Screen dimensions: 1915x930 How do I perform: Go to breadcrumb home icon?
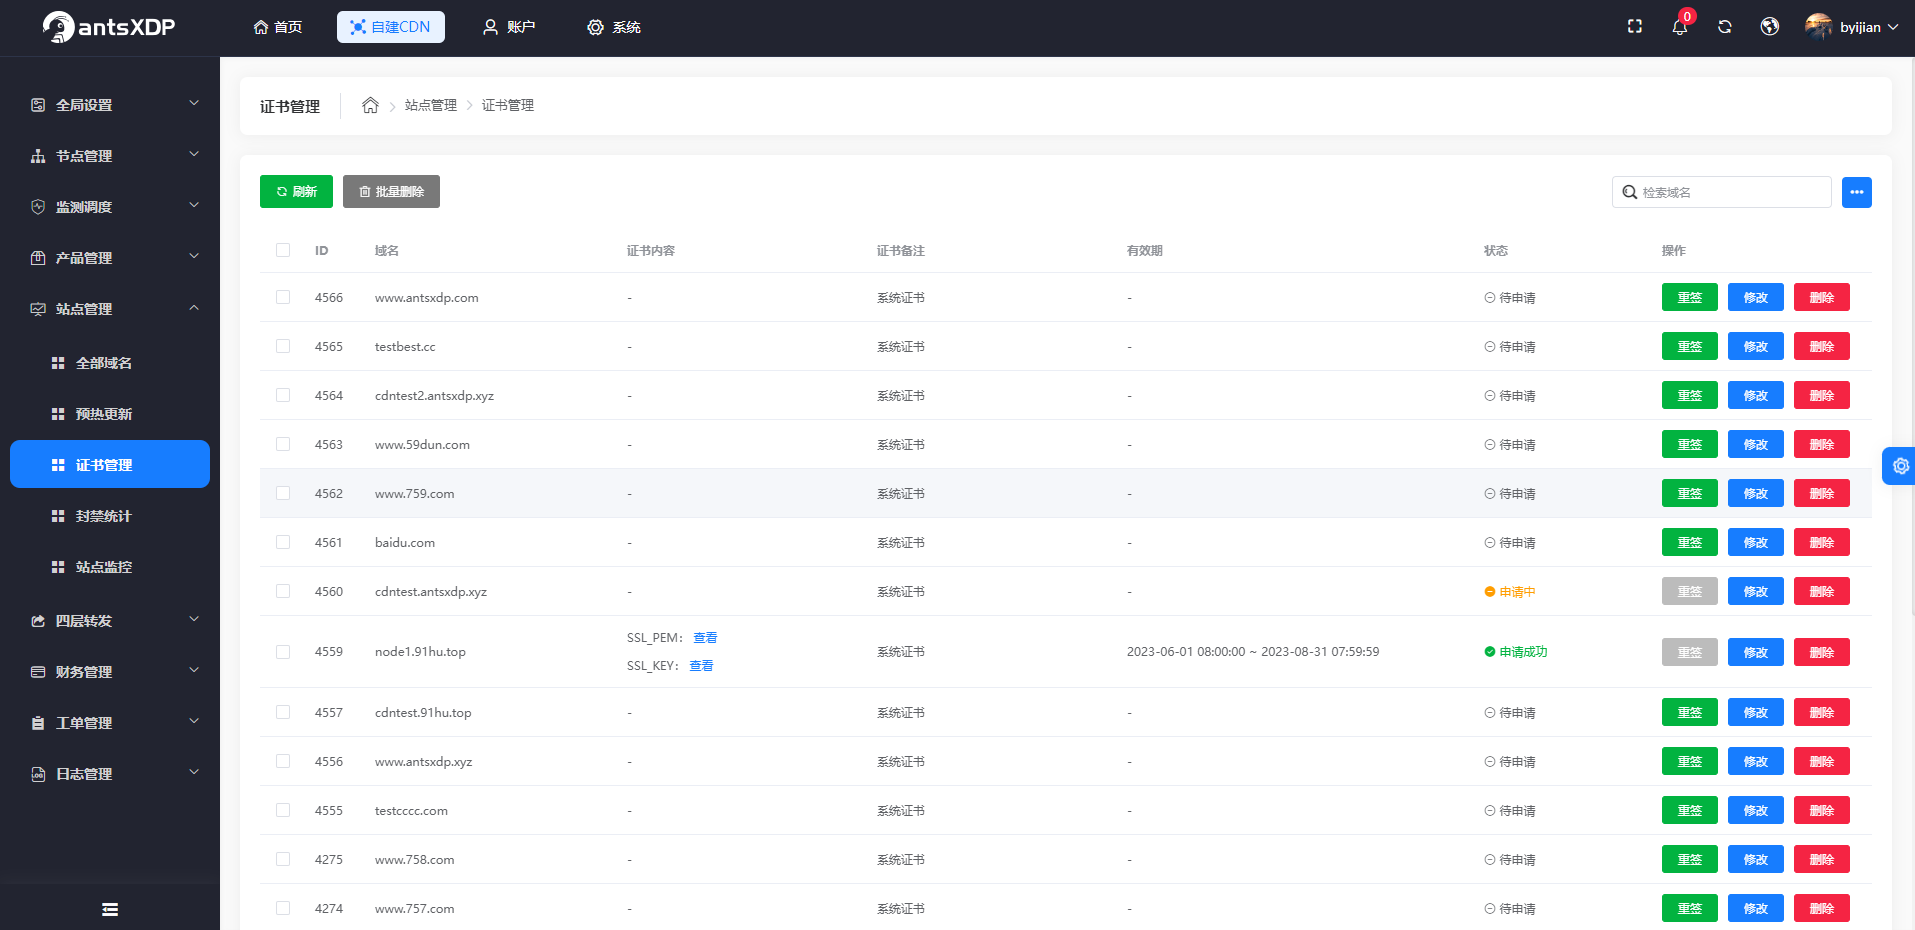[370, 105]
